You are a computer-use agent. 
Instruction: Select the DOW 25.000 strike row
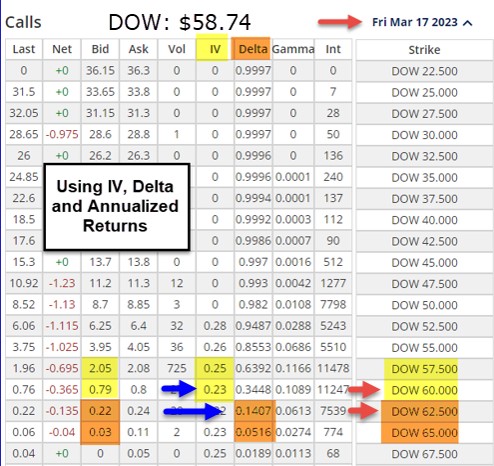[424, 92]
